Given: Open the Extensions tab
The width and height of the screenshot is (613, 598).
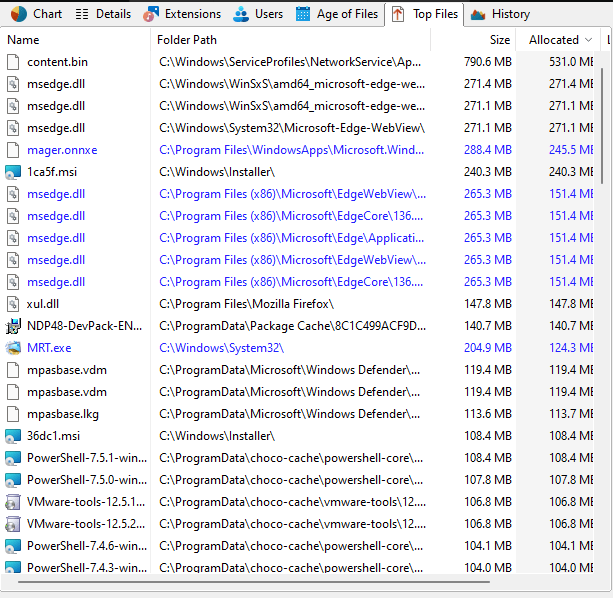Looking at the screenshot, I should 182,14.
